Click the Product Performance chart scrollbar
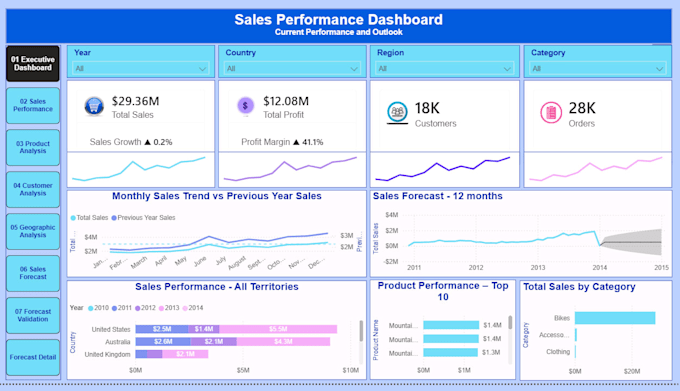 click(x=510, y=323)
